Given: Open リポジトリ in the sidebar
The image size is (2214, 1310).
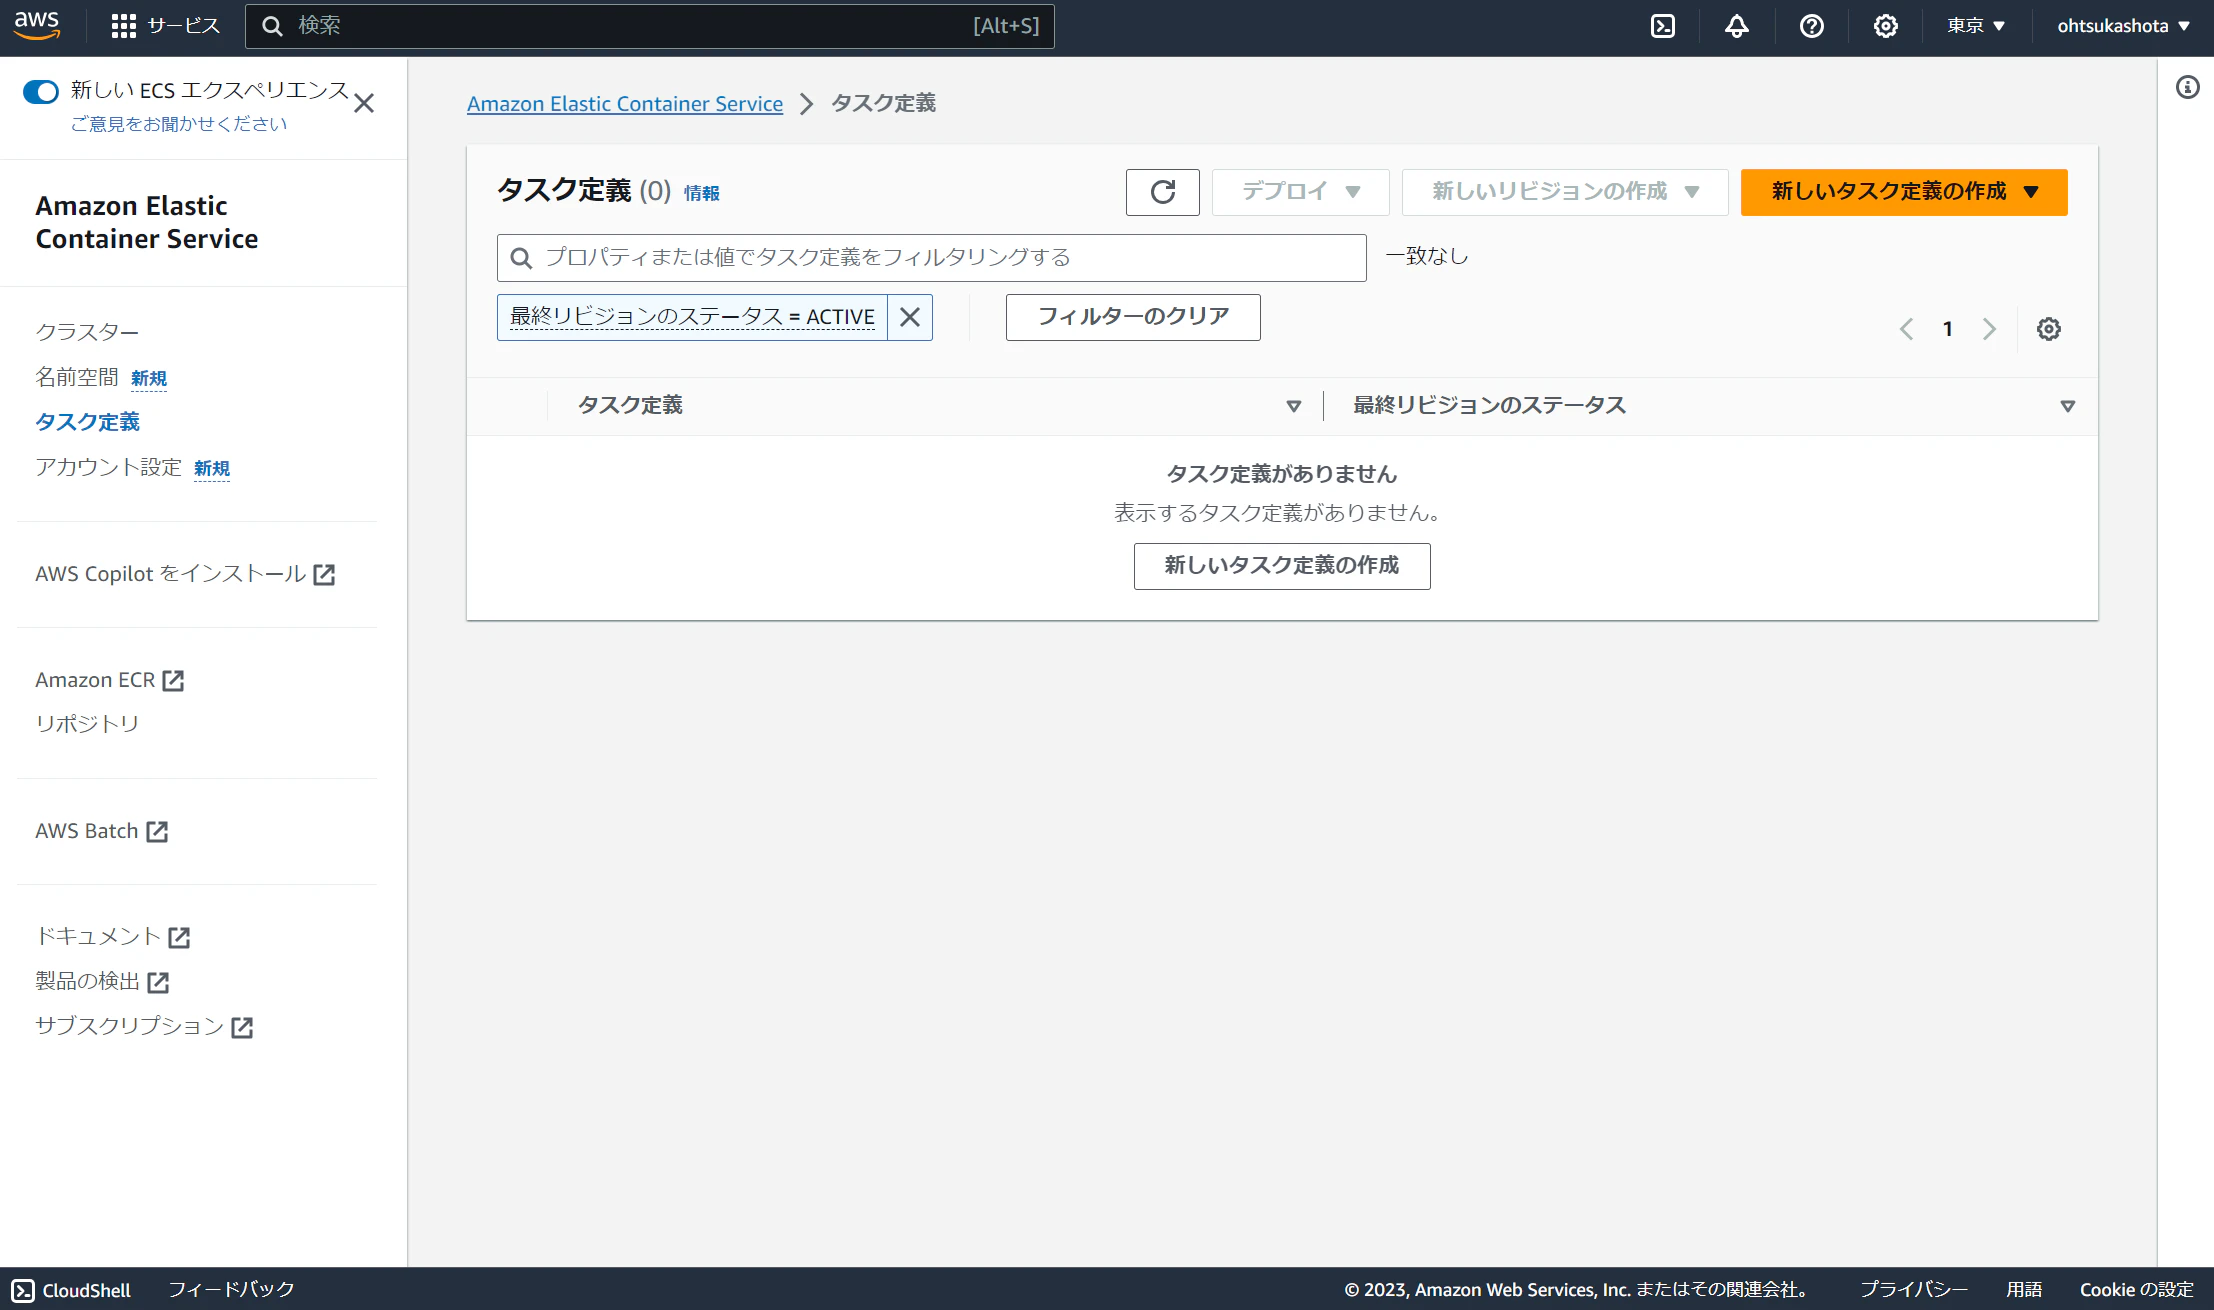Looking at the screenshot, I should coord(87,724).
